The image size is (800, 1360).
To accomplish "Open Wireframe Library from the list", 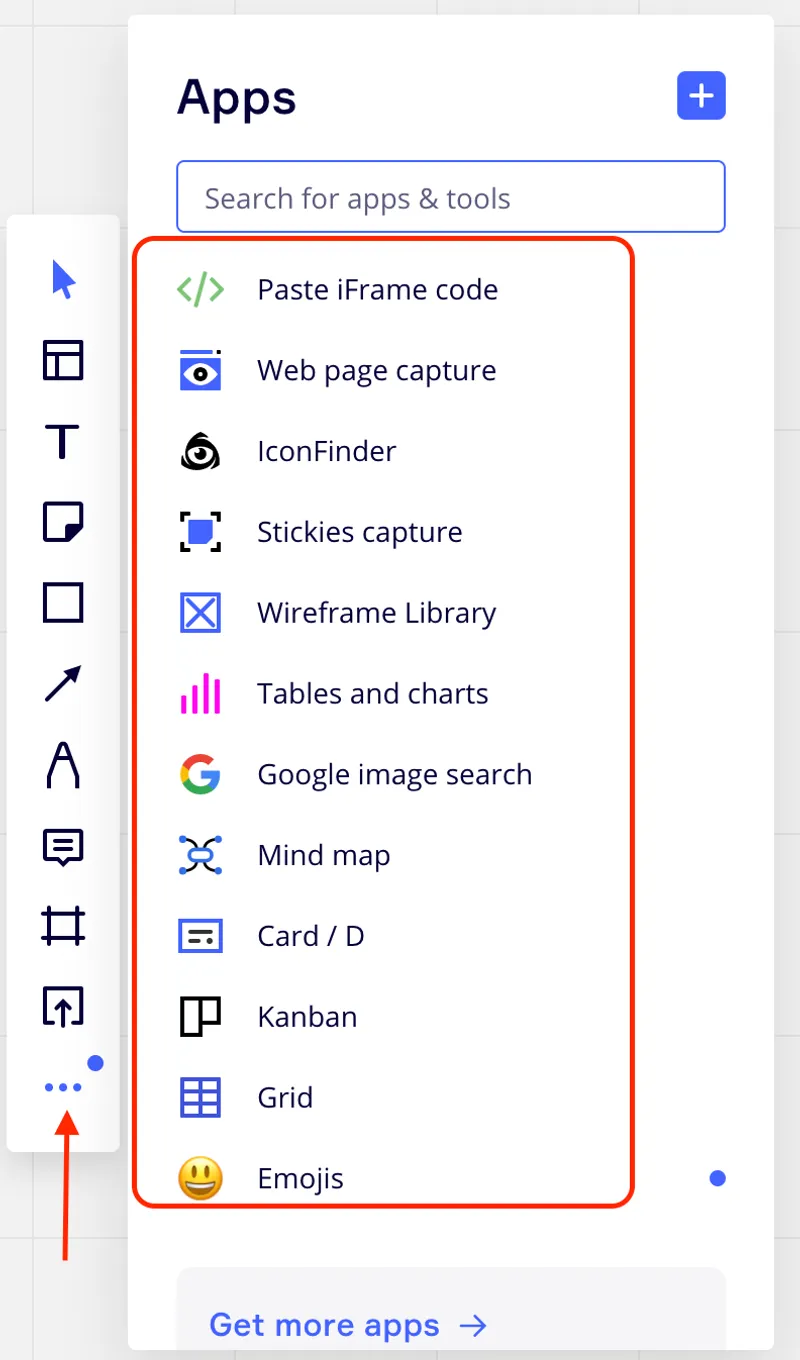I will [376, 613].
